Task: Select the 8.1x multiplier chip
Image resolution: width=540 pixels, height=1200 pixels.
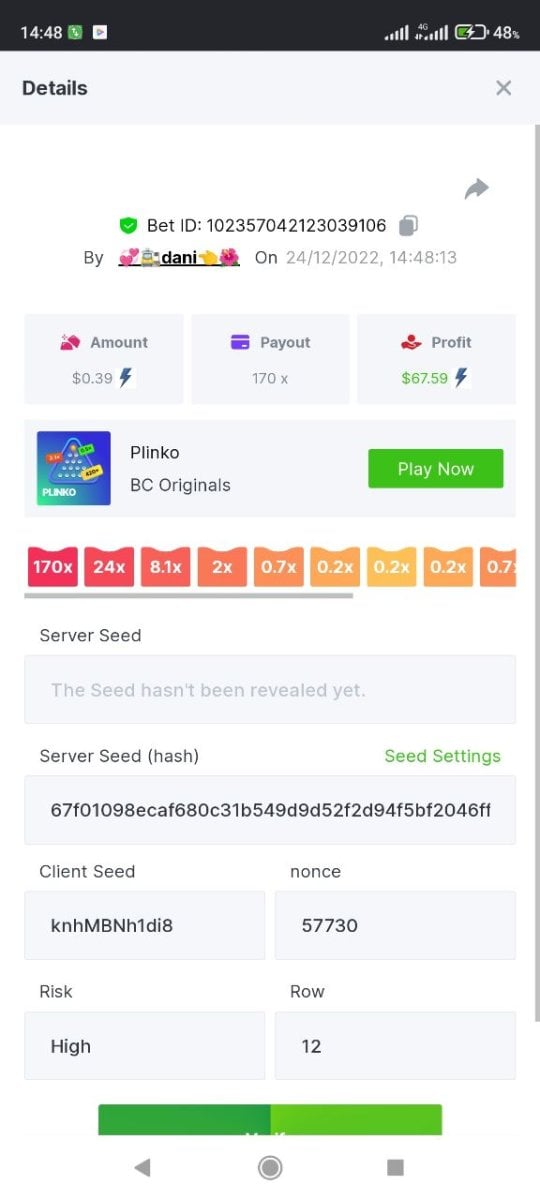Action: click(x=166, y=567)
